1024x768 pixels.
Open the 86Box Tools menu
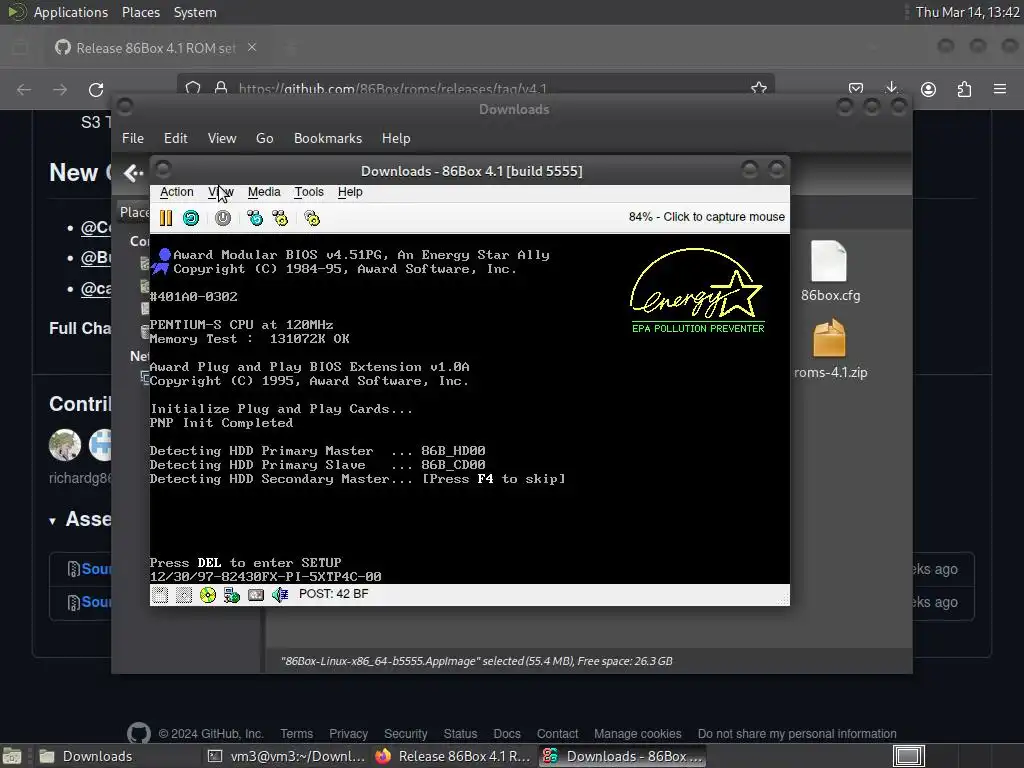tap(309, 192)
